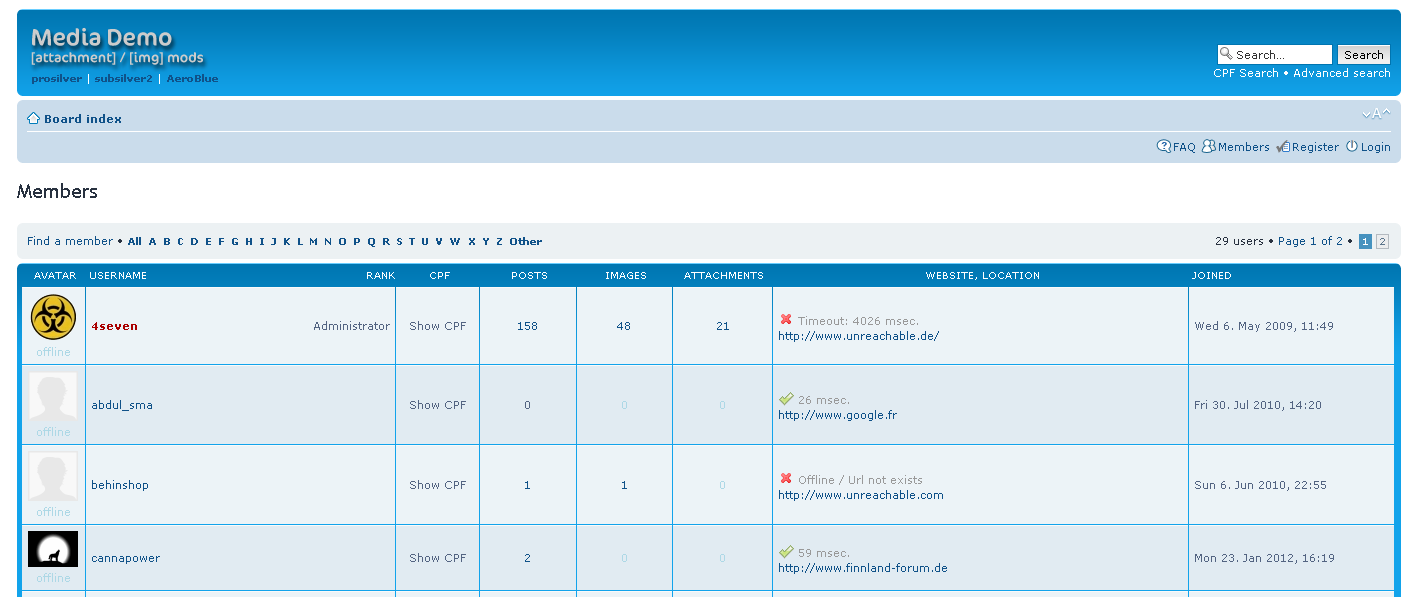Click the Register icon

[1283, 147]
